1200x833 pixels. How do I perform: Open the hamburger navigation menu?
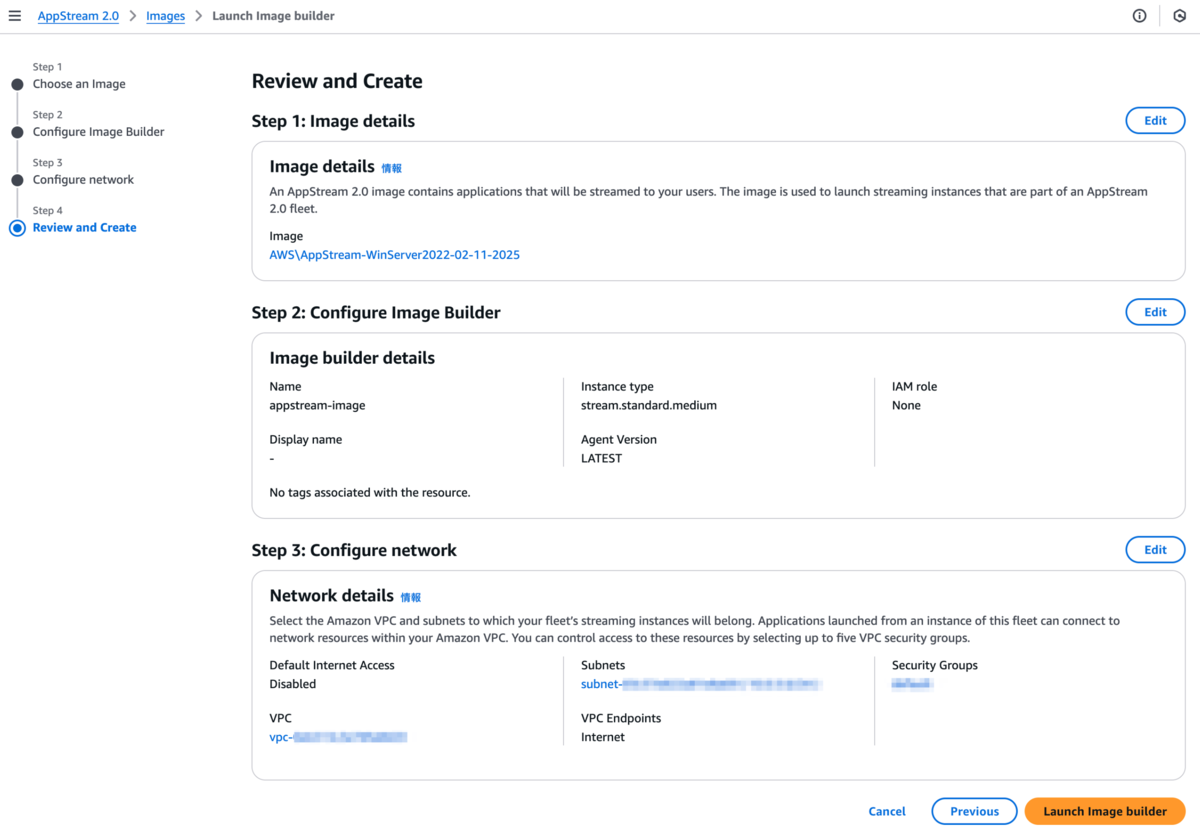pos(14,16)
